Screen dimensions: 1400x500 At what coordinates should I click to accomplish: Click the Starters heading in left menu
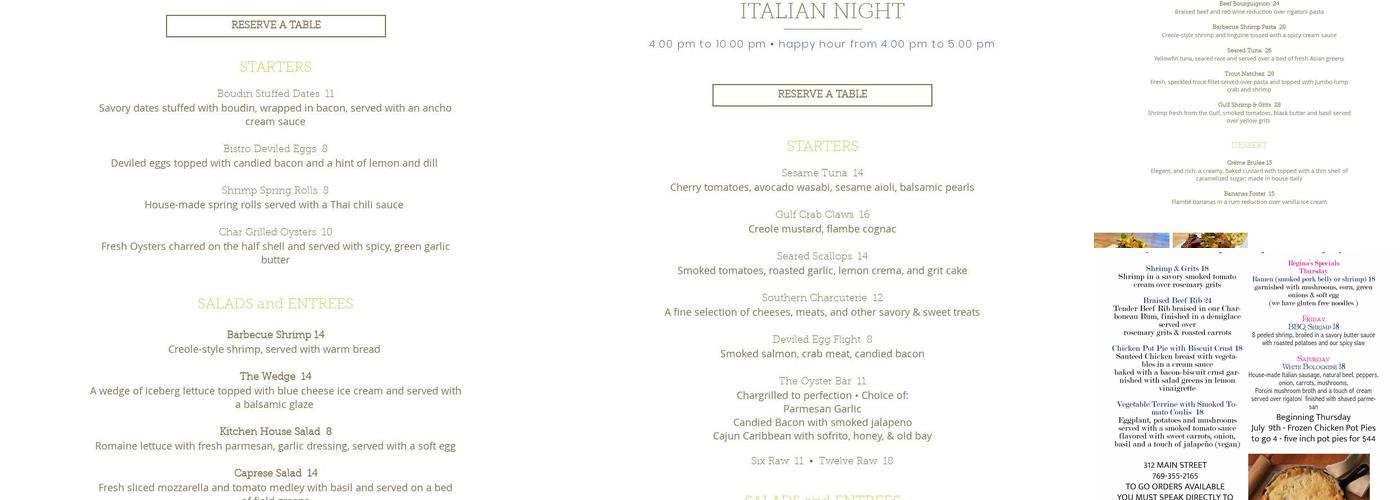click(276, 67)
